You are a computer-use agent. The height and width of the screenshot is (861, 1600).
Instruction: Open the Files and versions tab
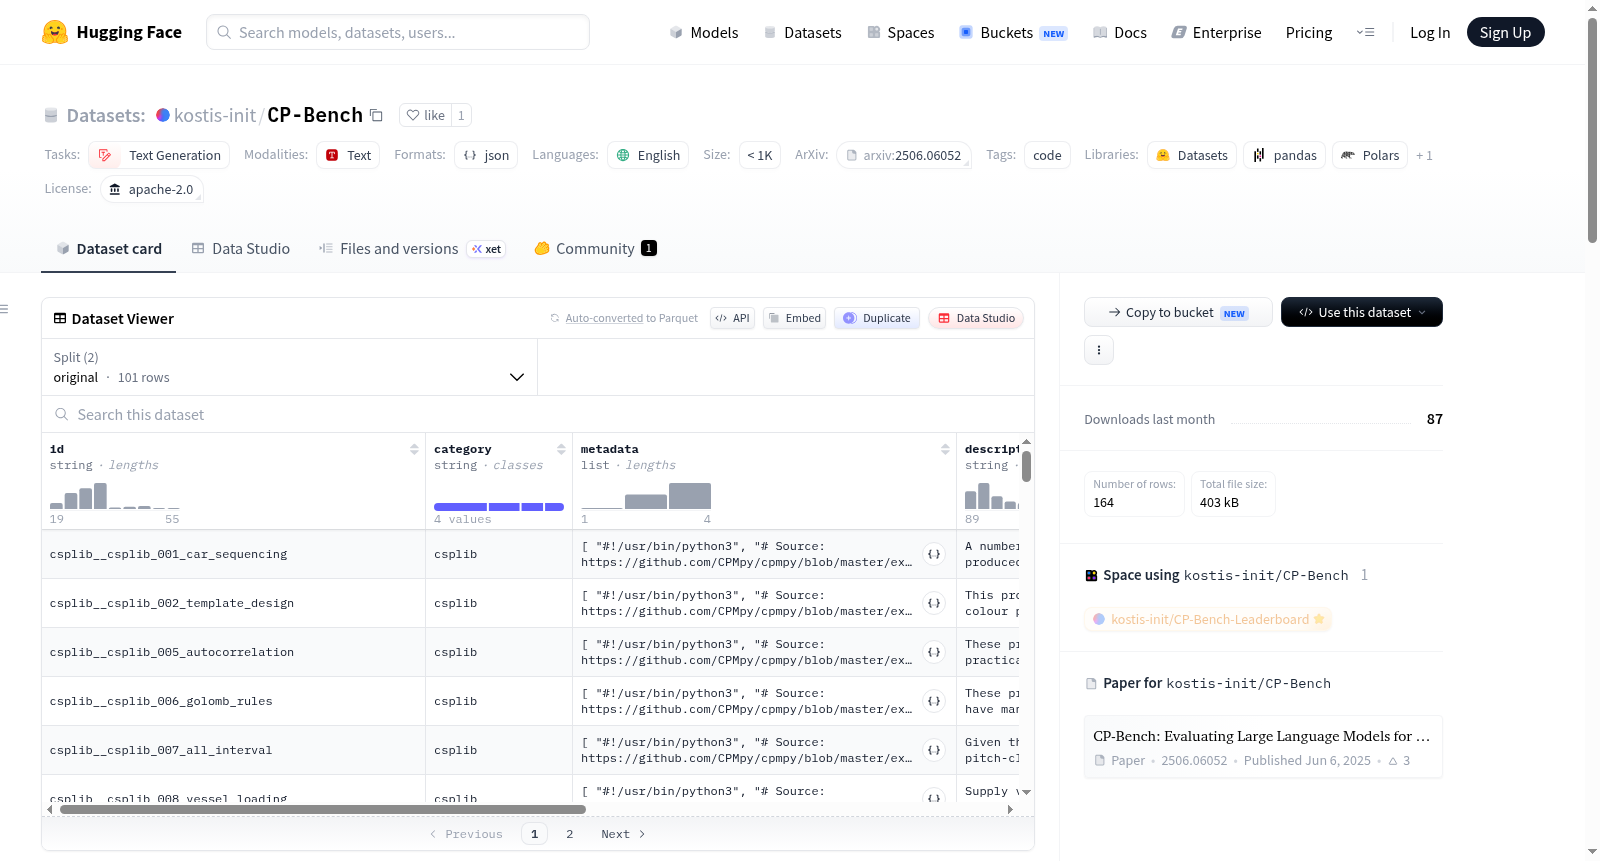pyautogui.click(x=411, y=249)
